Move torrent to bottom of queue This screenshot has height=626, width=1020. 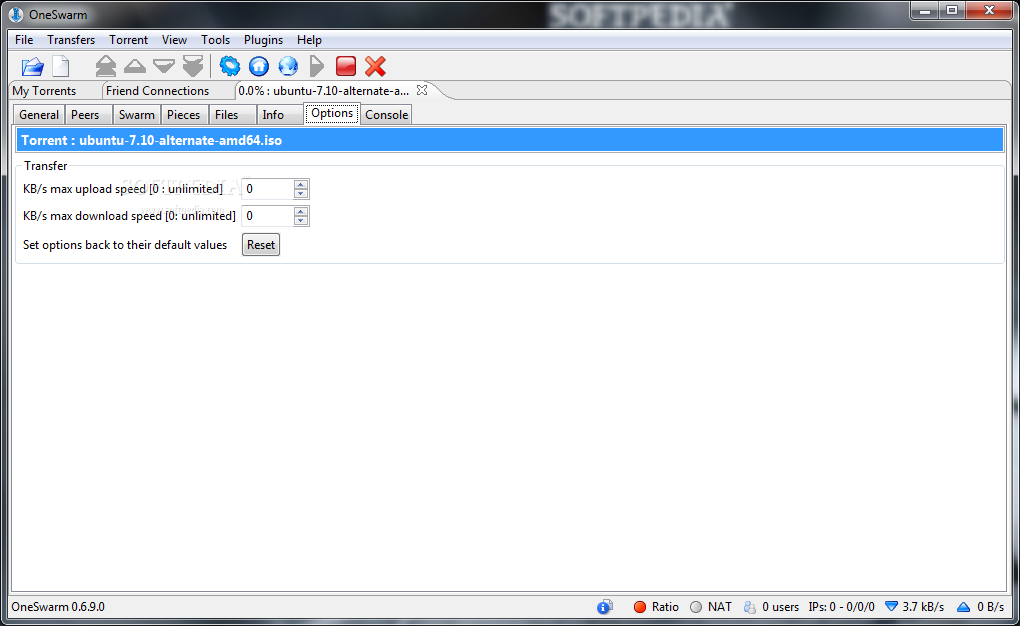point(193,66)
